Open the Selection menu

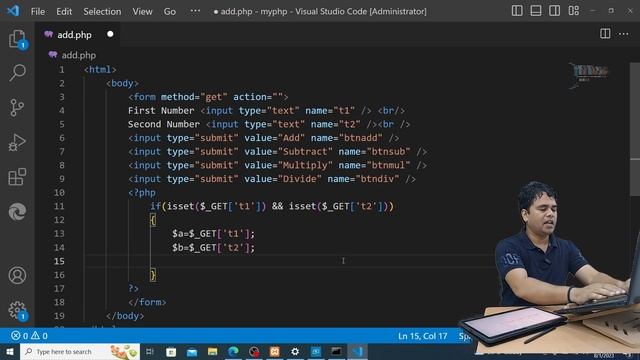pyautogui.click(x=102, y=11)
